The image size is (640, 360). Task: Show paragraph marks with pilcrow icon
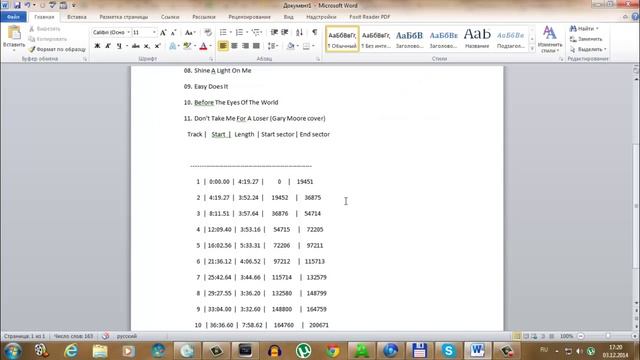314,32
